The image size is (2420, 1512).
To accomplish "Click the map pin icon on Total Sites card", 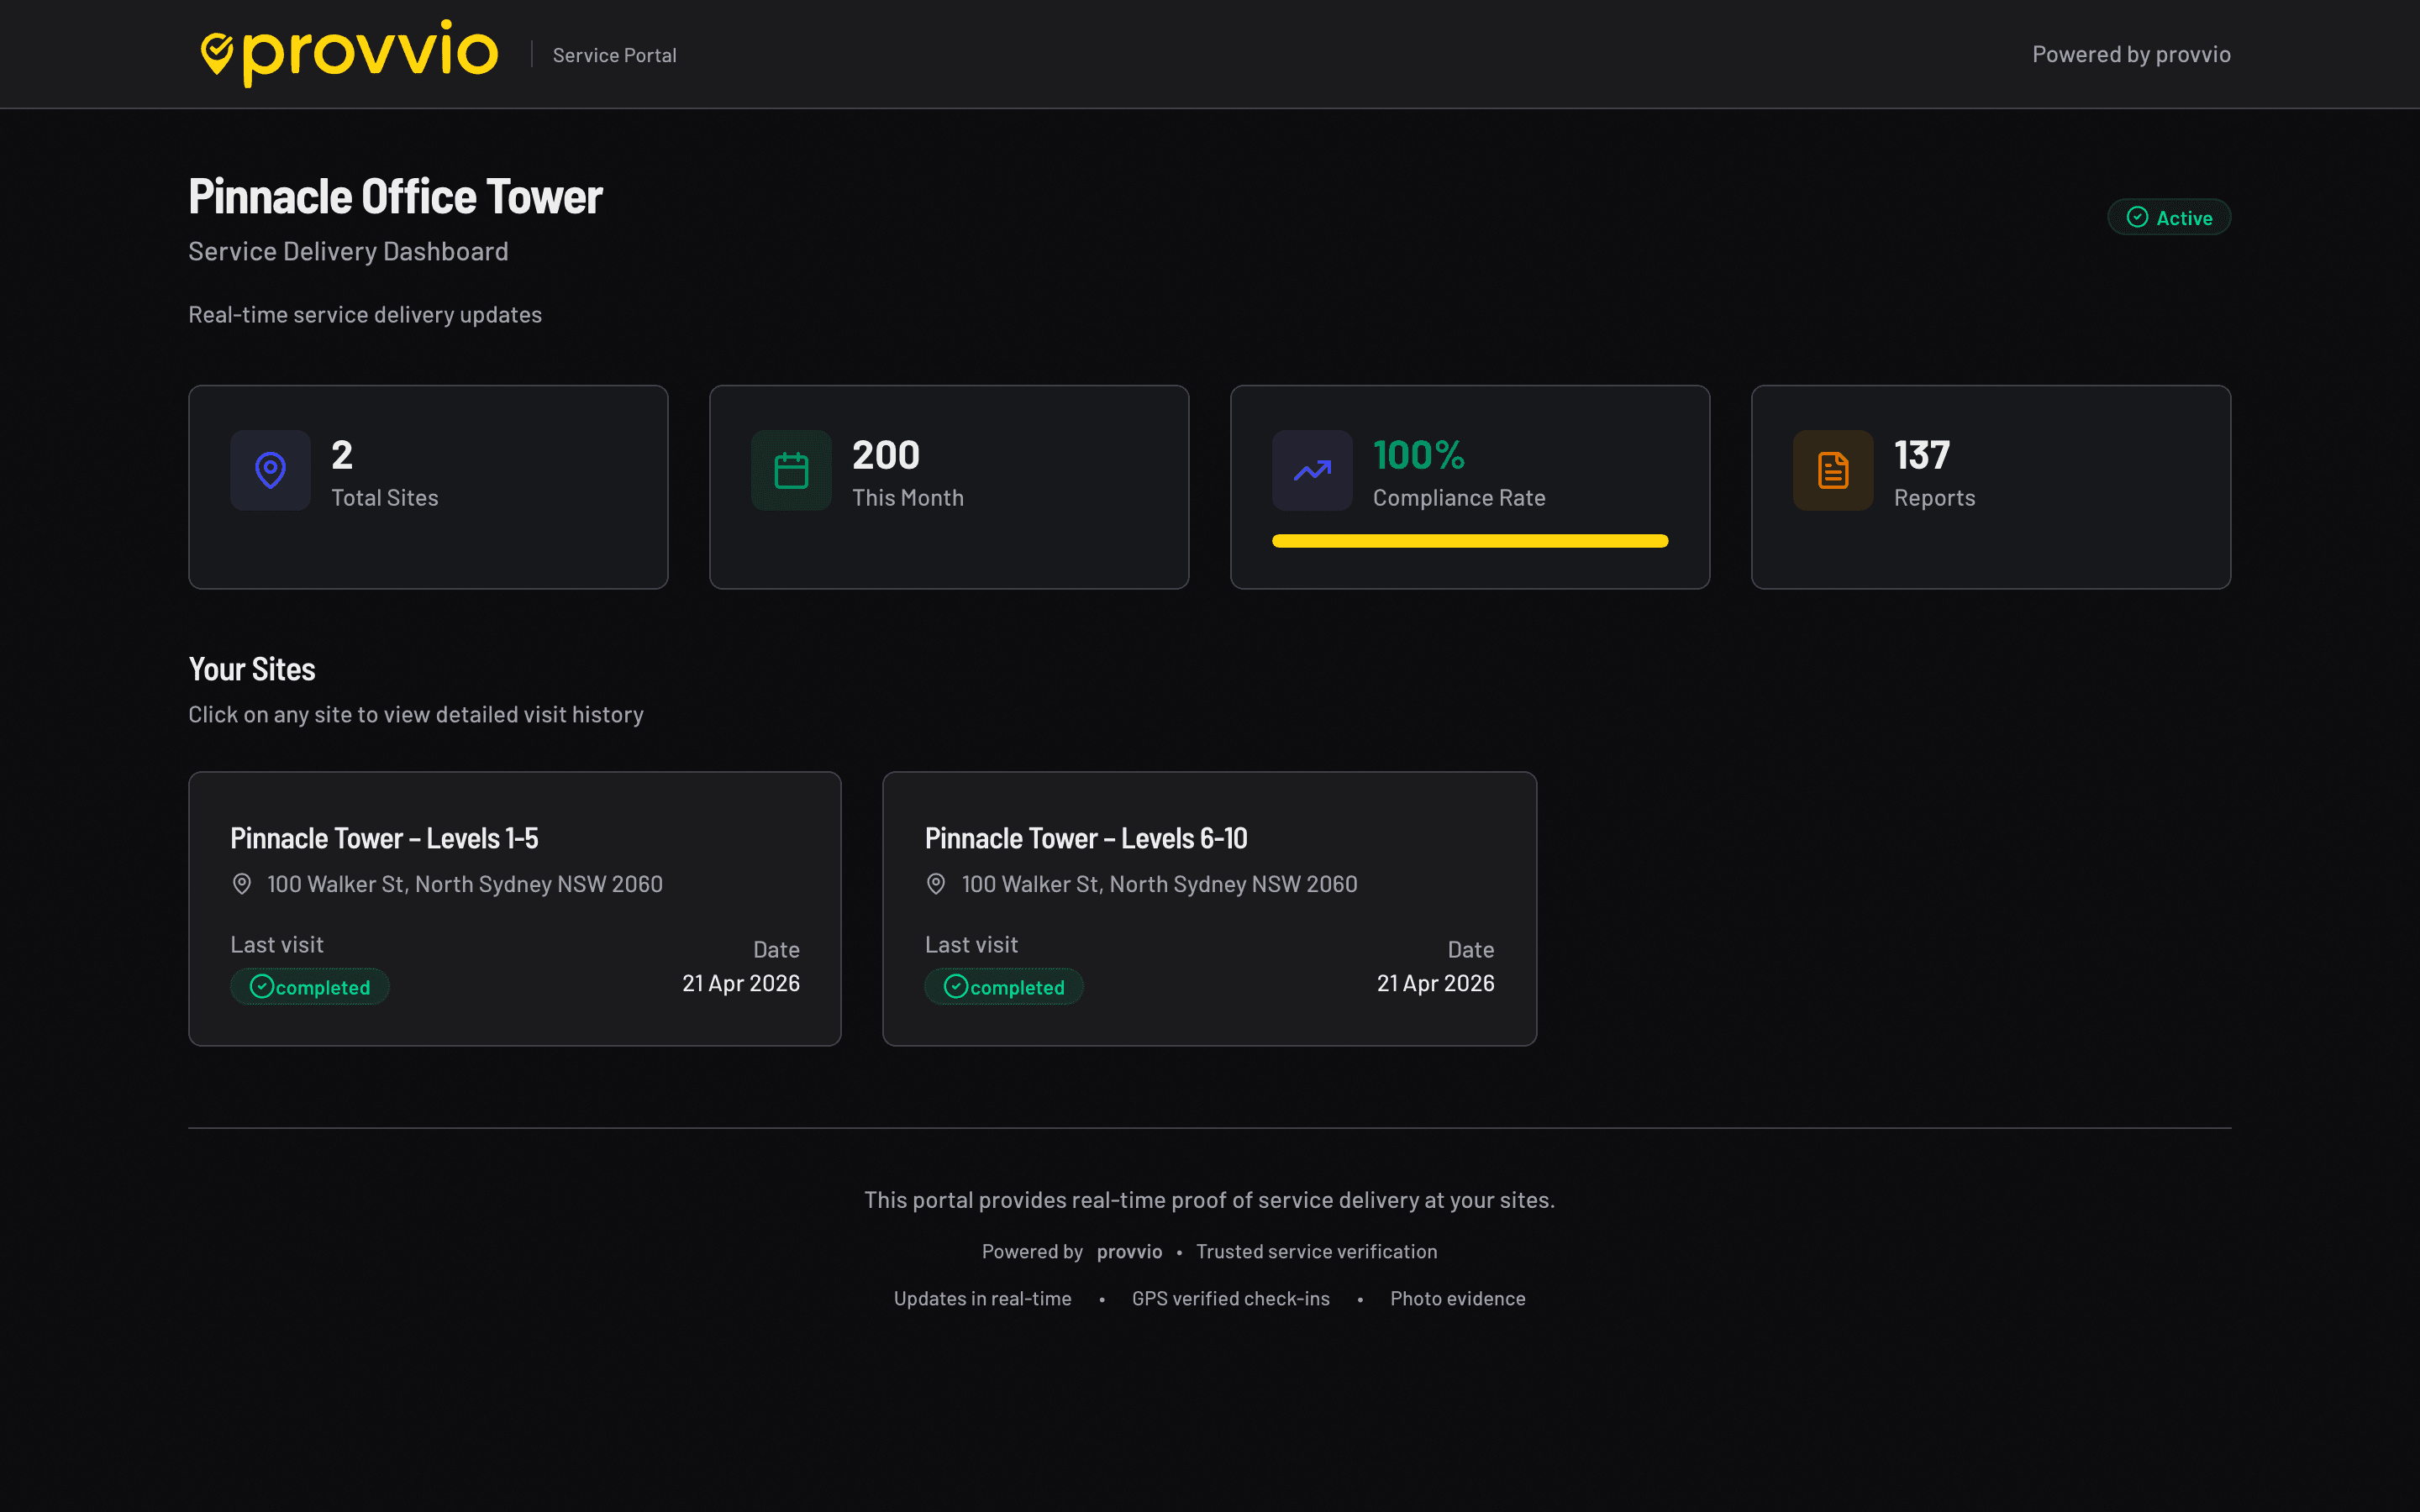I will click(270, 470).
